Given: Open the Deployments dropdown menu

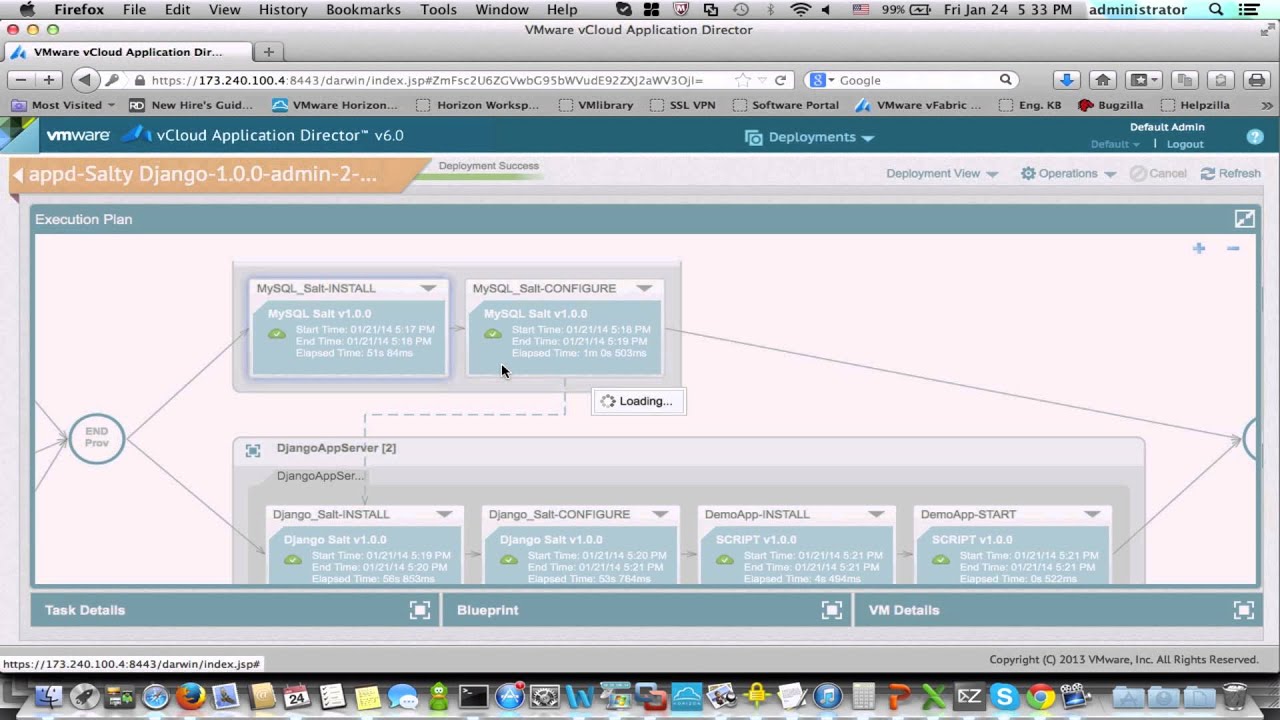Looking at the screenshot, I should pos(810,137).
